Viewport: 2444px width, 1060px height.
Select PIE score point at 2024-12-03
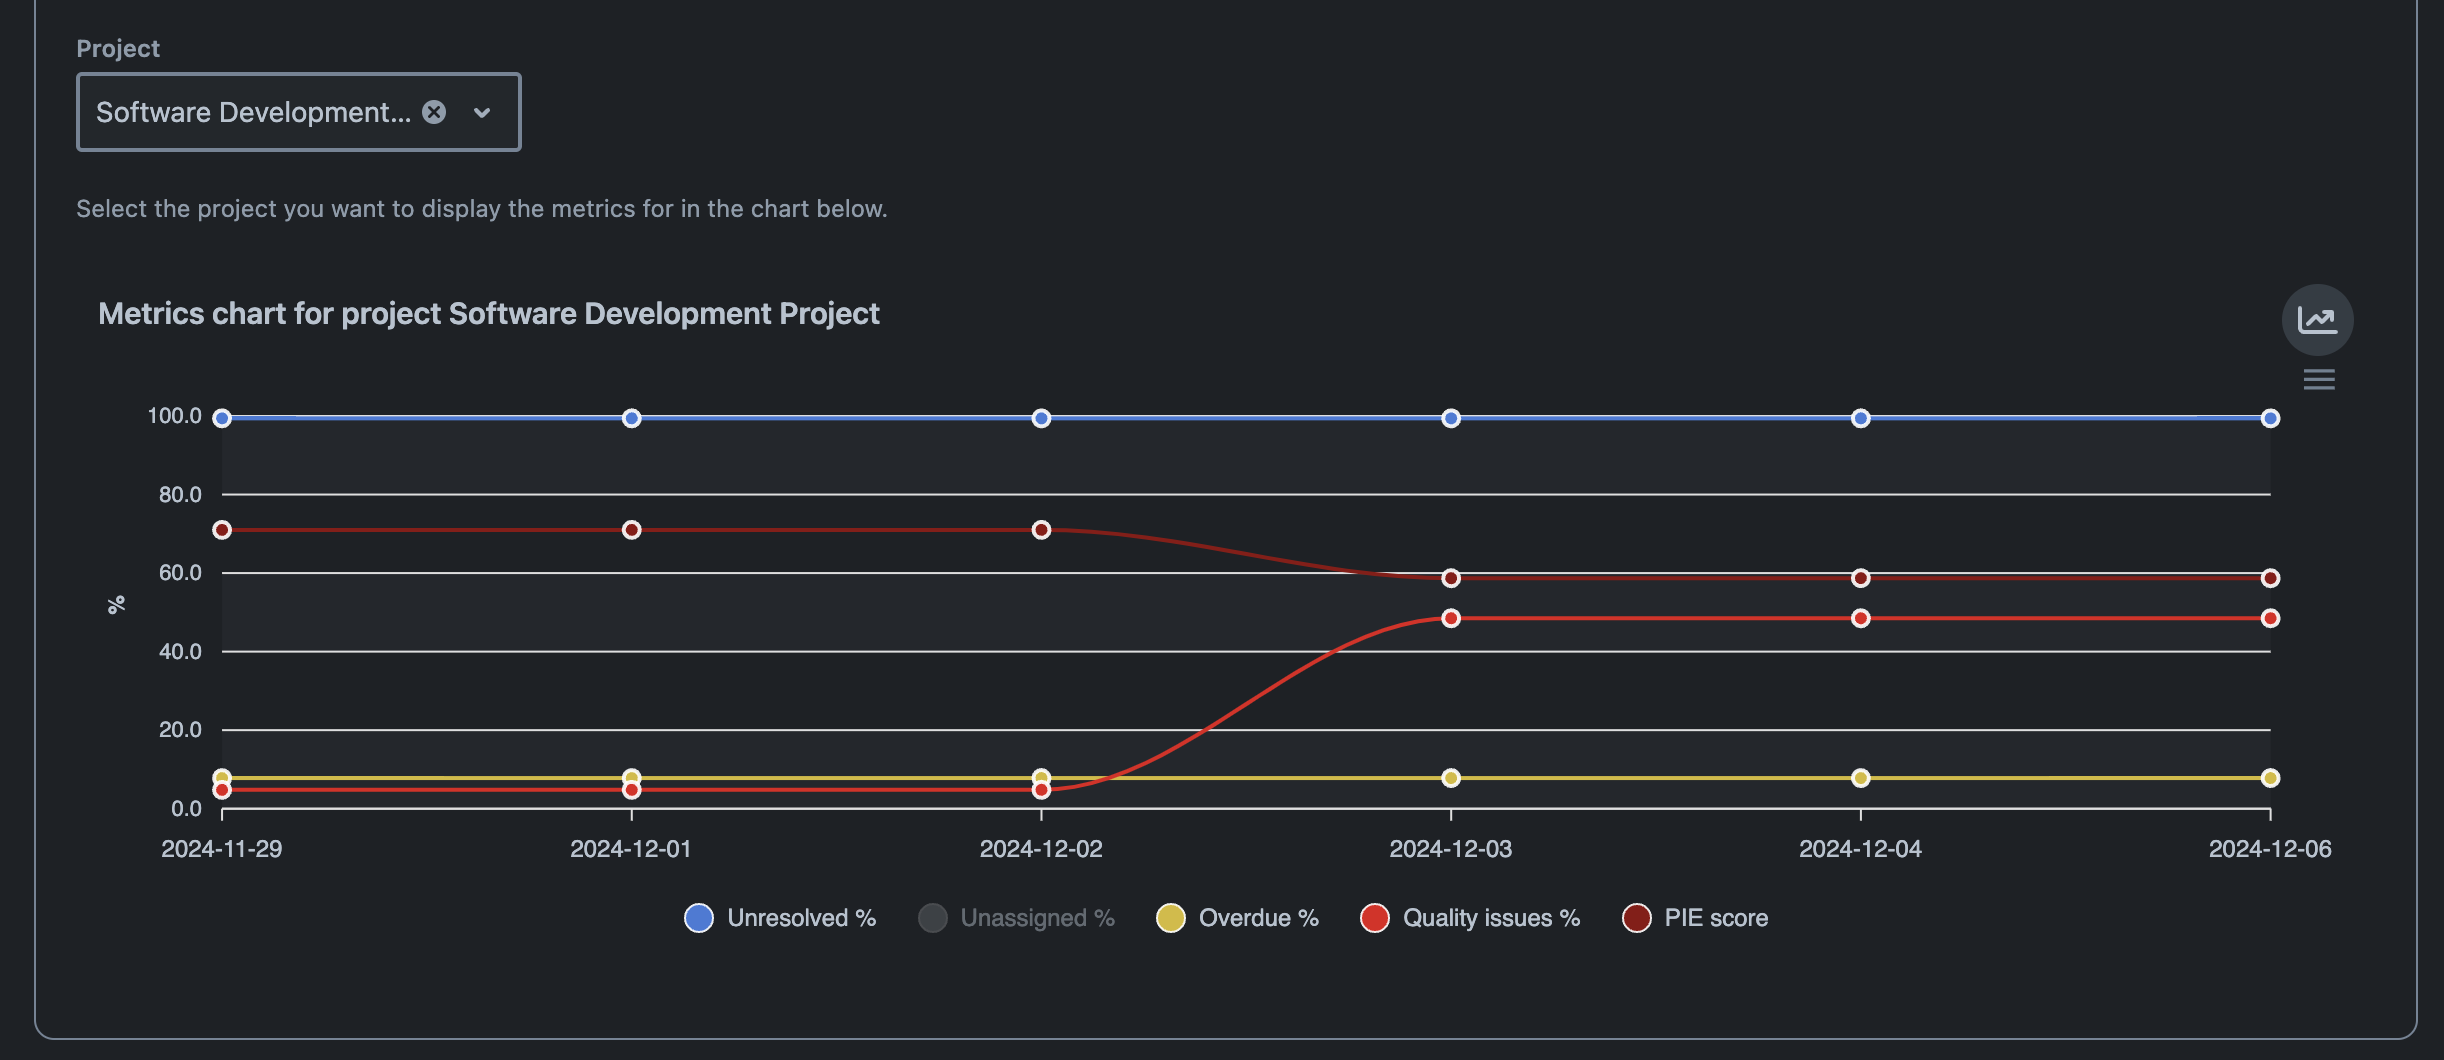tap(1451, 578)
